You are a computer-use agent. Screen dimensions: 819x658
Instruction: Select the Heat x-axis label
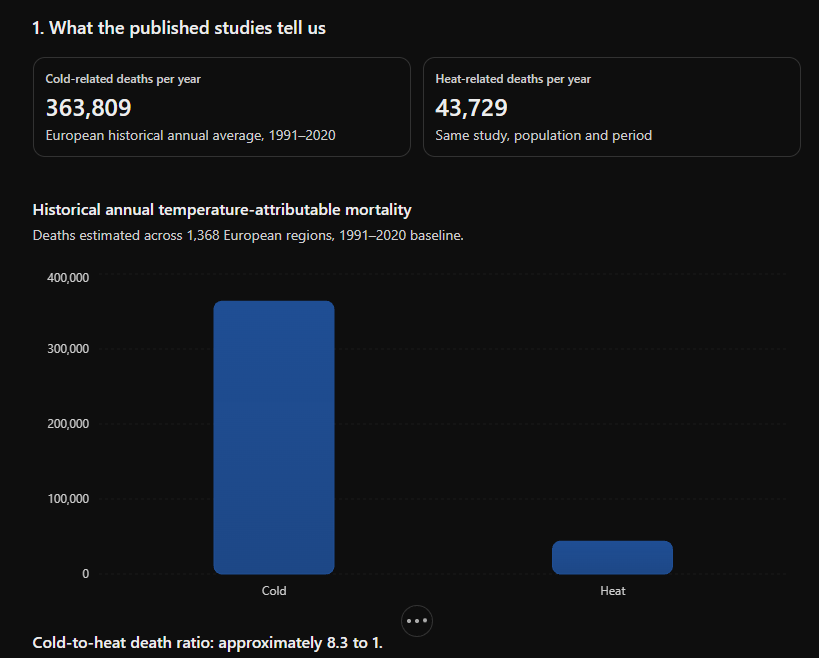(x=613, y=591)
